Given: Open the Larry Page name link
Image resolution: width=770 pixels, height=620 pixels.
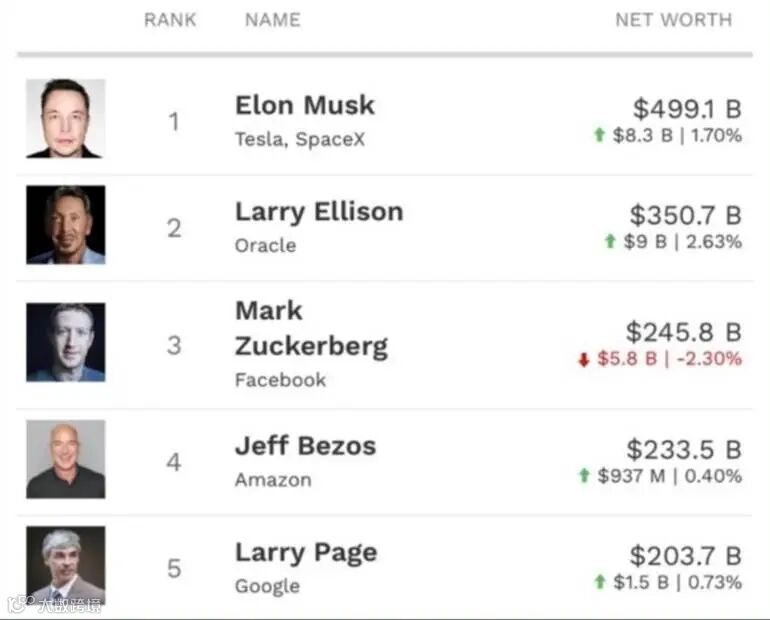Looking at the screenshot, I should pyautogui.click(x=306, y=553).
